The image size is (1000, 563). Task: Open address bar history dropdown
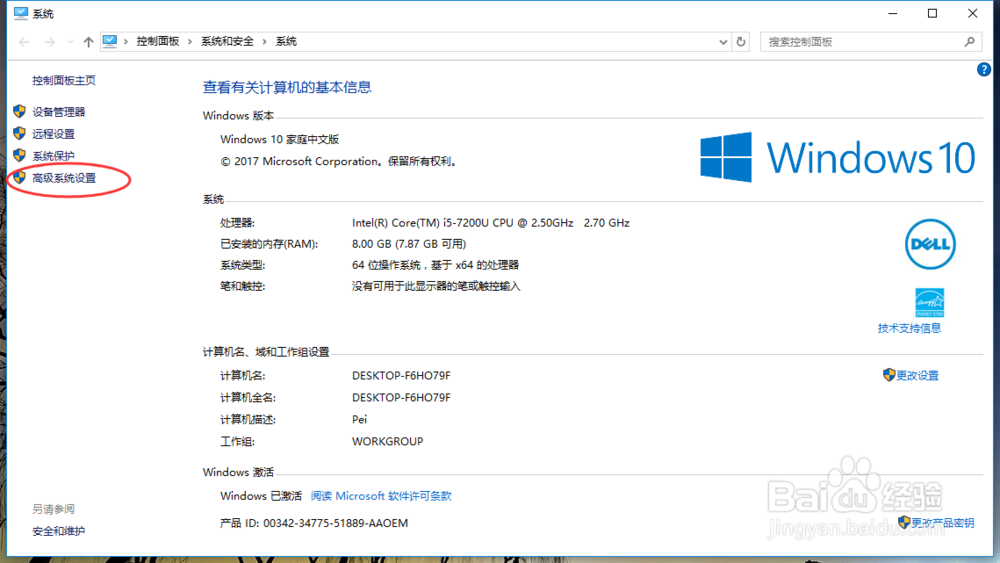[x=723, y=42]
